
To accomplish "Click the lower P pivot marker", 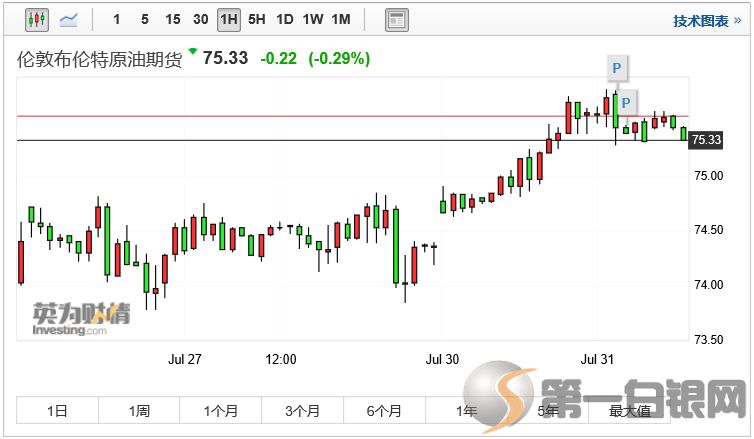I will click(626, 103).
